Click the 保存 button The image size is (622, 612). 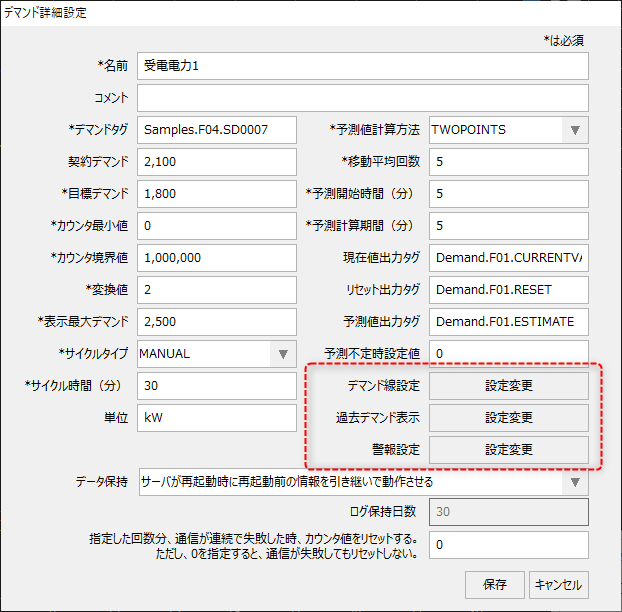495,584
